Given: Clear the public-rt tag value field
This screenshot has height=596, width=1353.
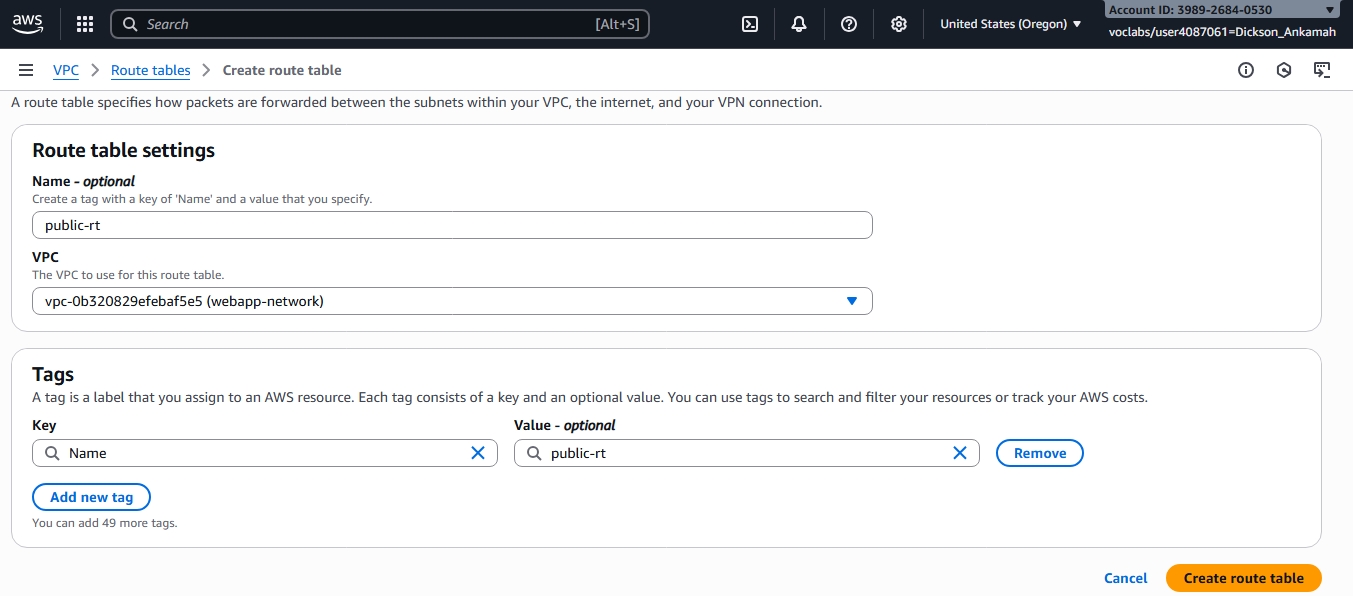Looking at the screenshot, I should coord(960,453).
